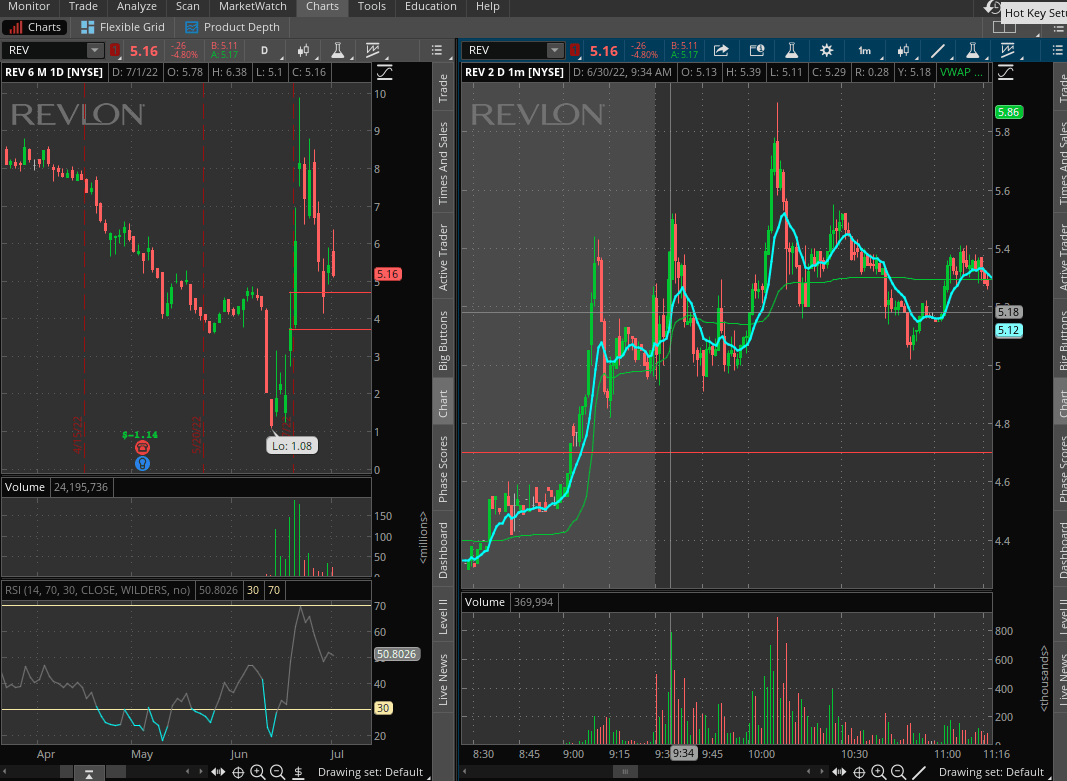
Task: Open the 1m timeframe selector on right chart
Action: pyautogui.click(x=864, y=50)
